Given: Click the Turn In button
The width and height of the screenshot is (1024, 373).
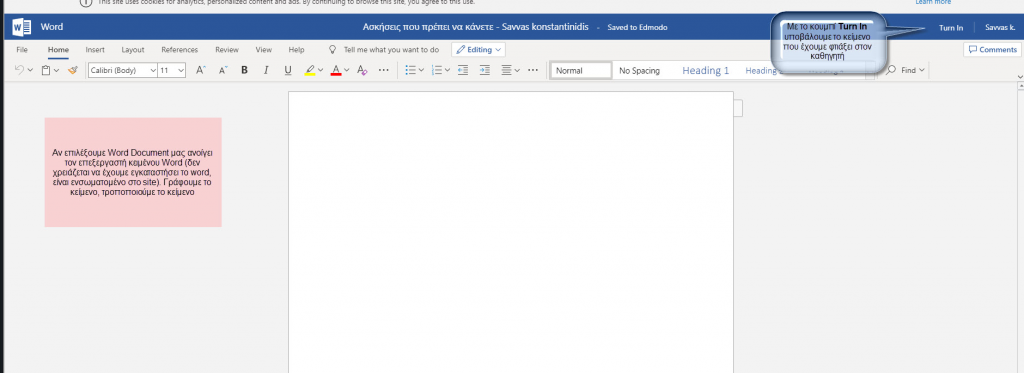Looking at the screenshot, I should tap(950, 27).
